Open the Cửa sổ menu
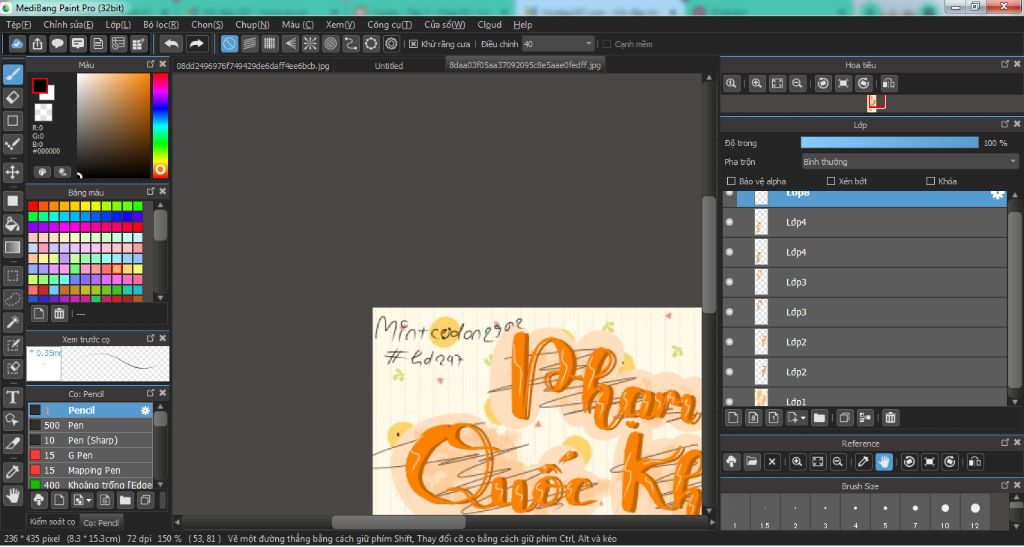The image size is (1024, 547). coord(445,25)
